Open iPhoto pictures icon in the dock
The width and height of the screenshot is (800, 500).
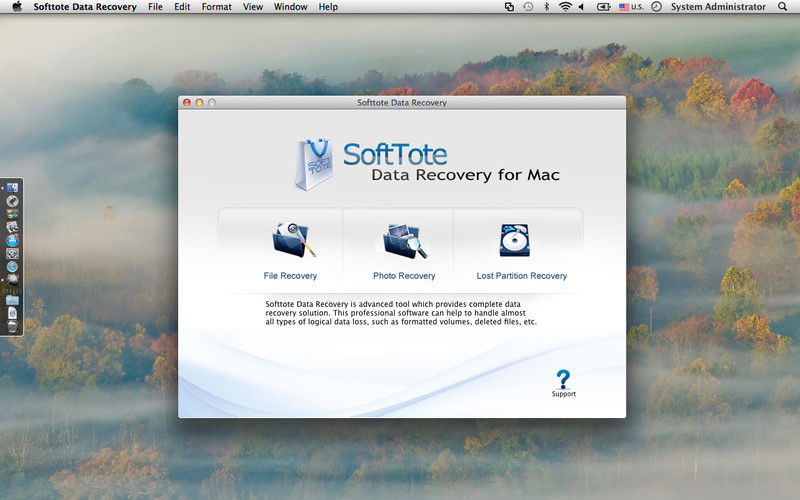coord(12,227)
